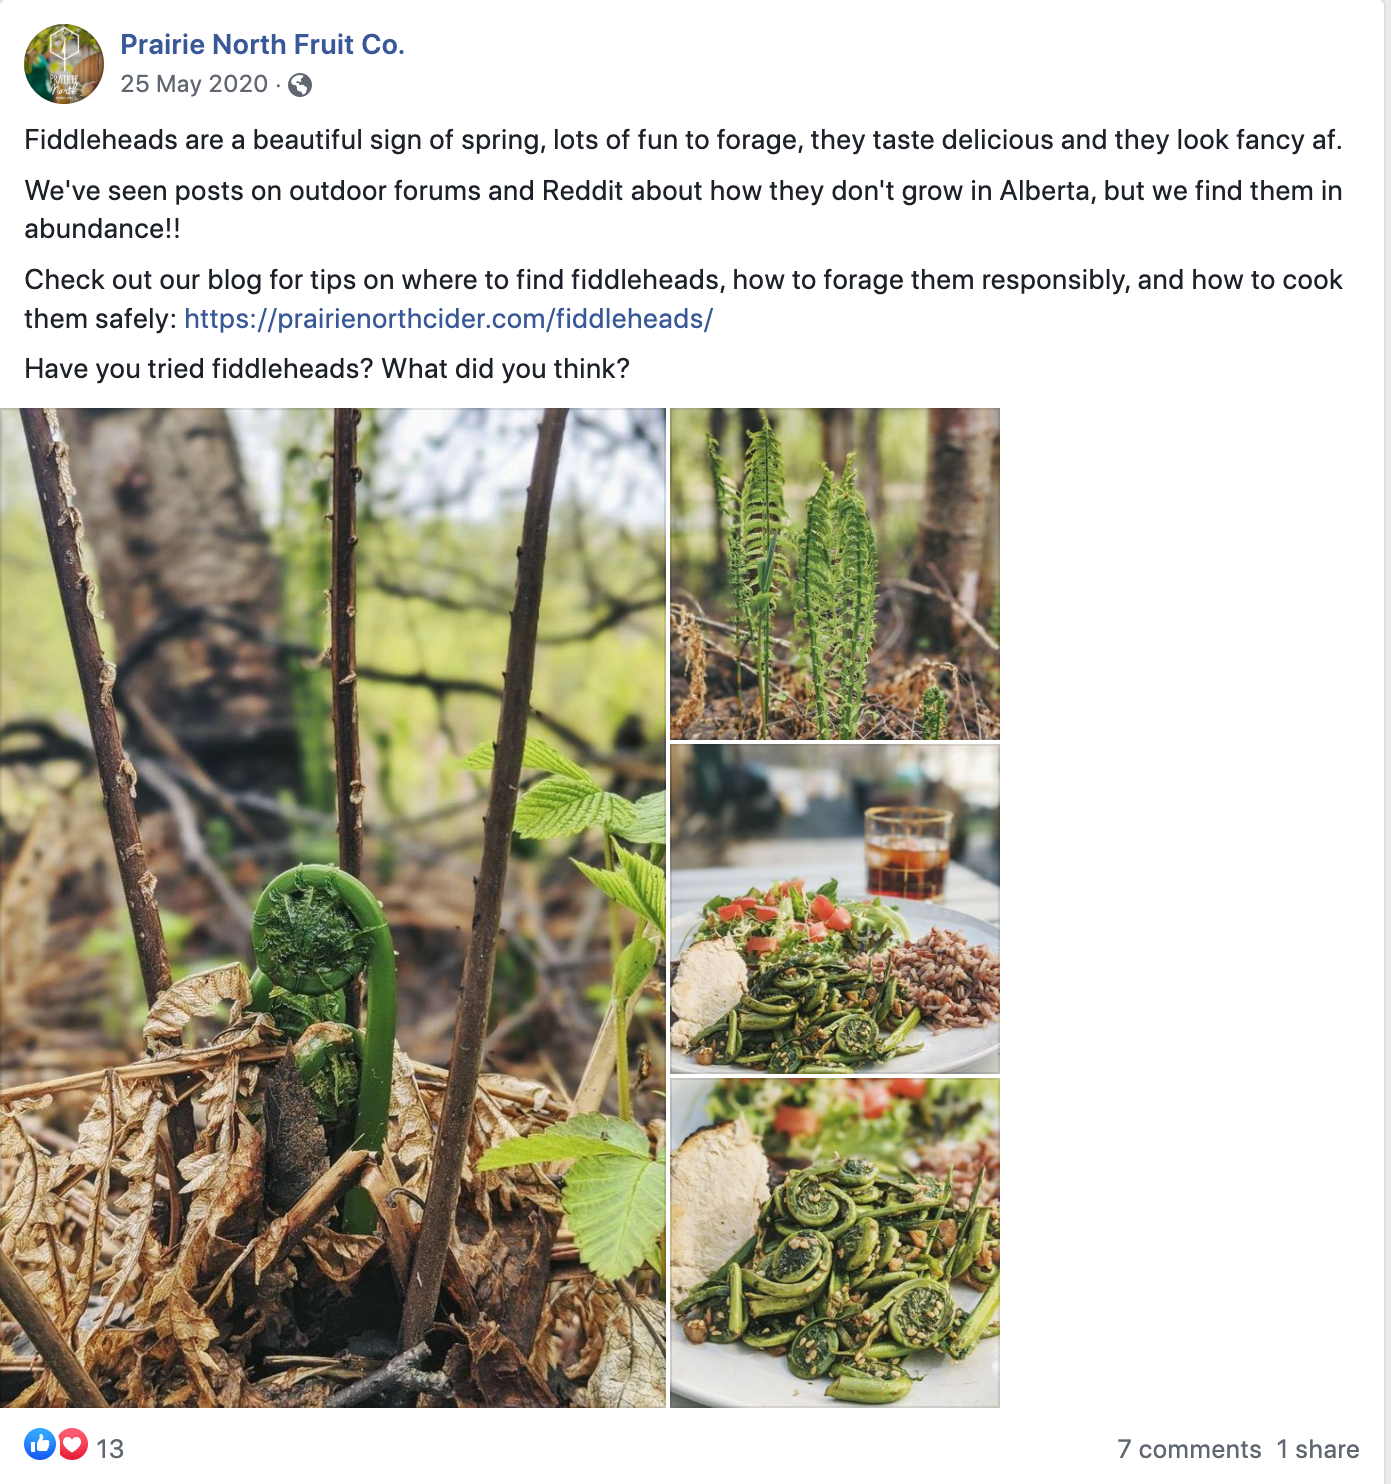View the 7 comments on the post

pyautogui.click(x=1188, y=1449)
